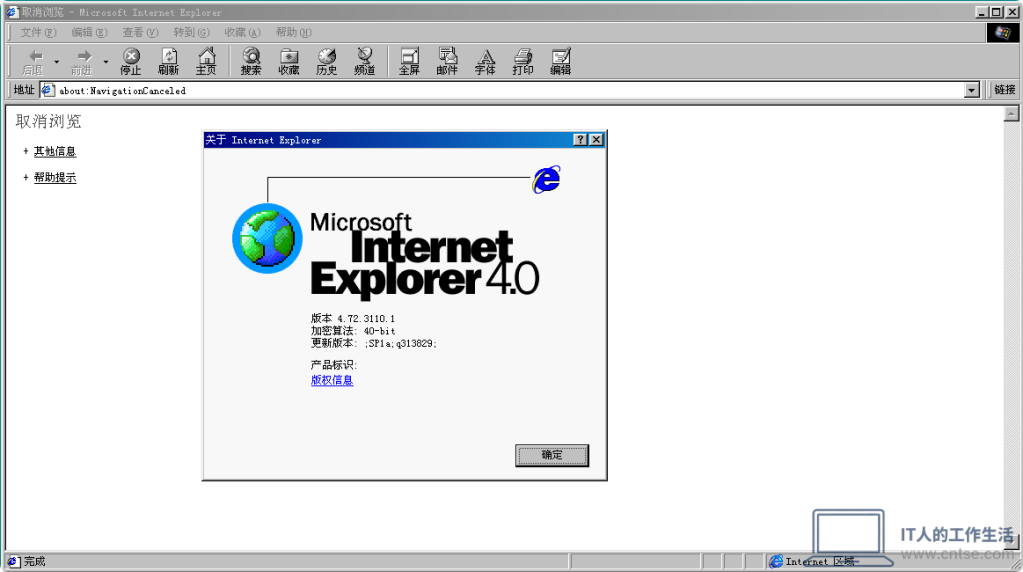Open the 版权信息 copyright link
Viewport: 1023px width, 572px height.
click(331, 380)
